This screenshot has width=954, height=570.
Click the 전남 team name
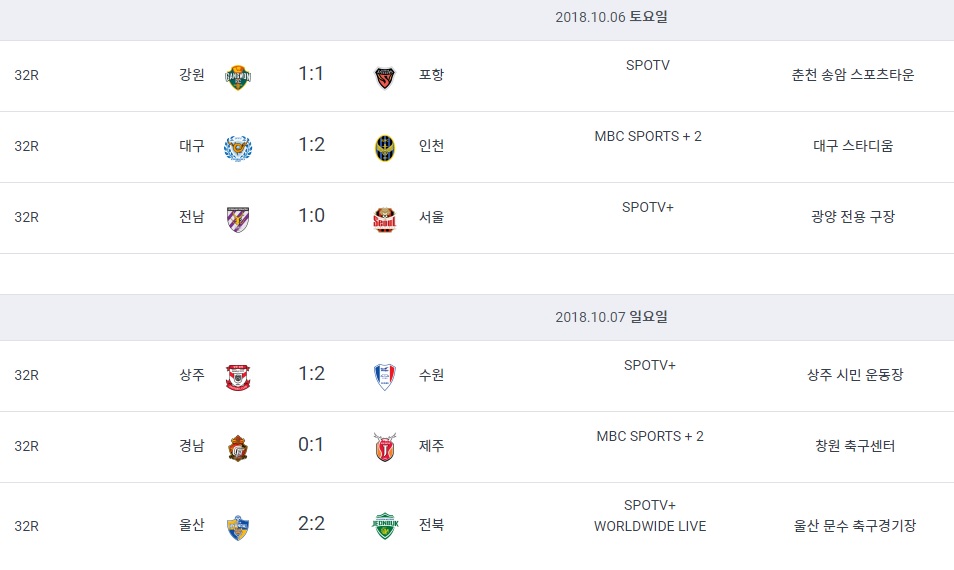[192, 217]
